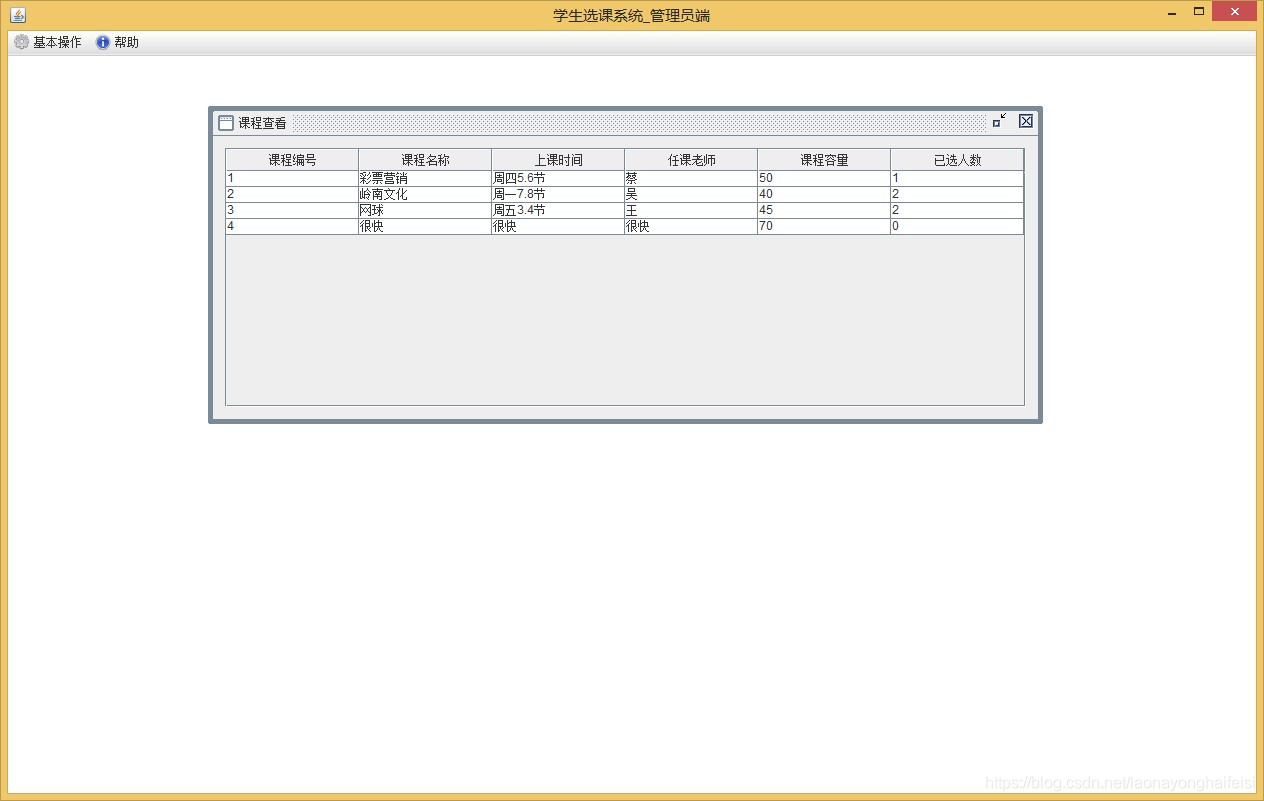1264x801 pixels.
Task: Maximize the main application window
Action: (1199, 12)
